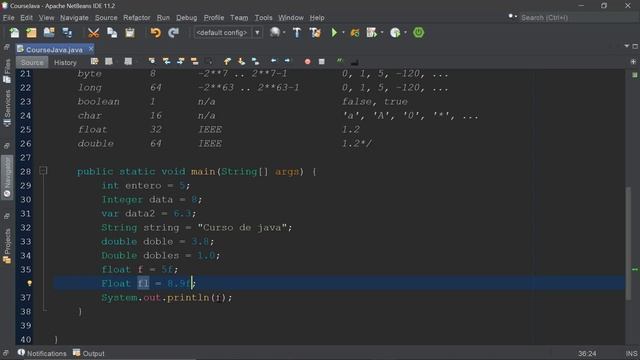This screenshot has width=640, height=360.
Task: Click line number 37 in gutter
Action: click(25, 298)
